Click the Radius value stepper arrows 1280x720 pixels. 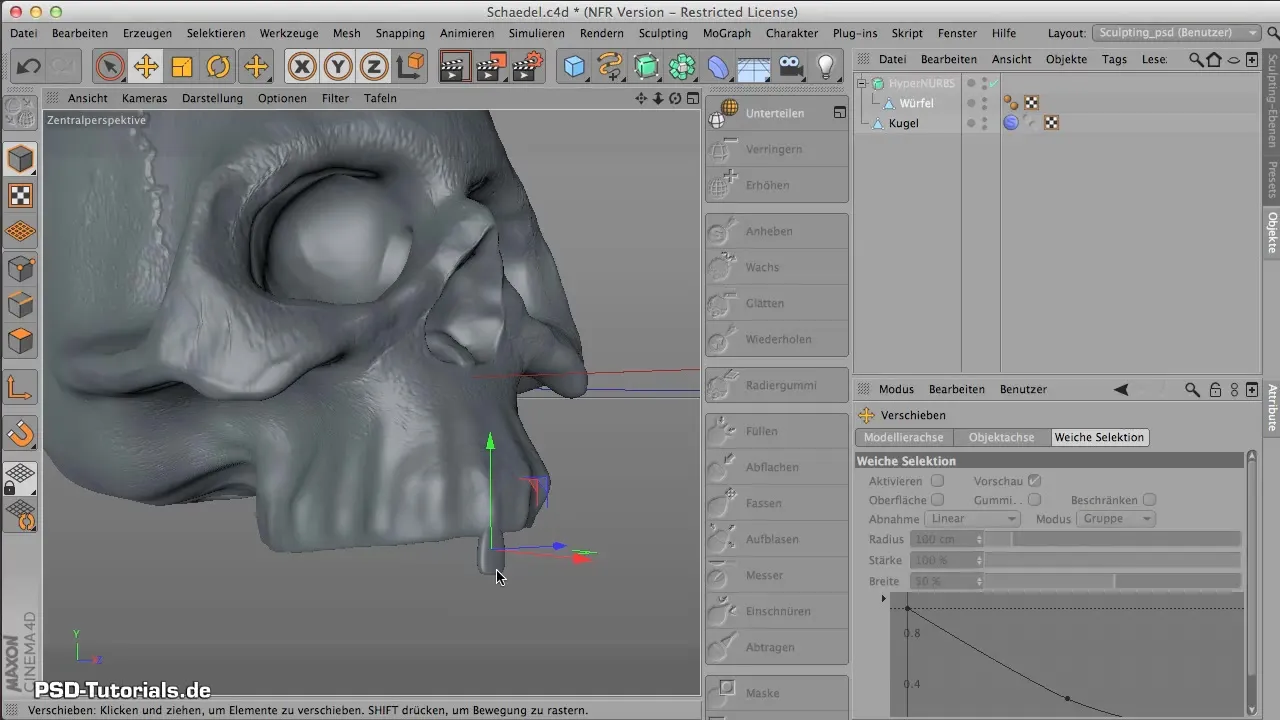pos(979,539)
